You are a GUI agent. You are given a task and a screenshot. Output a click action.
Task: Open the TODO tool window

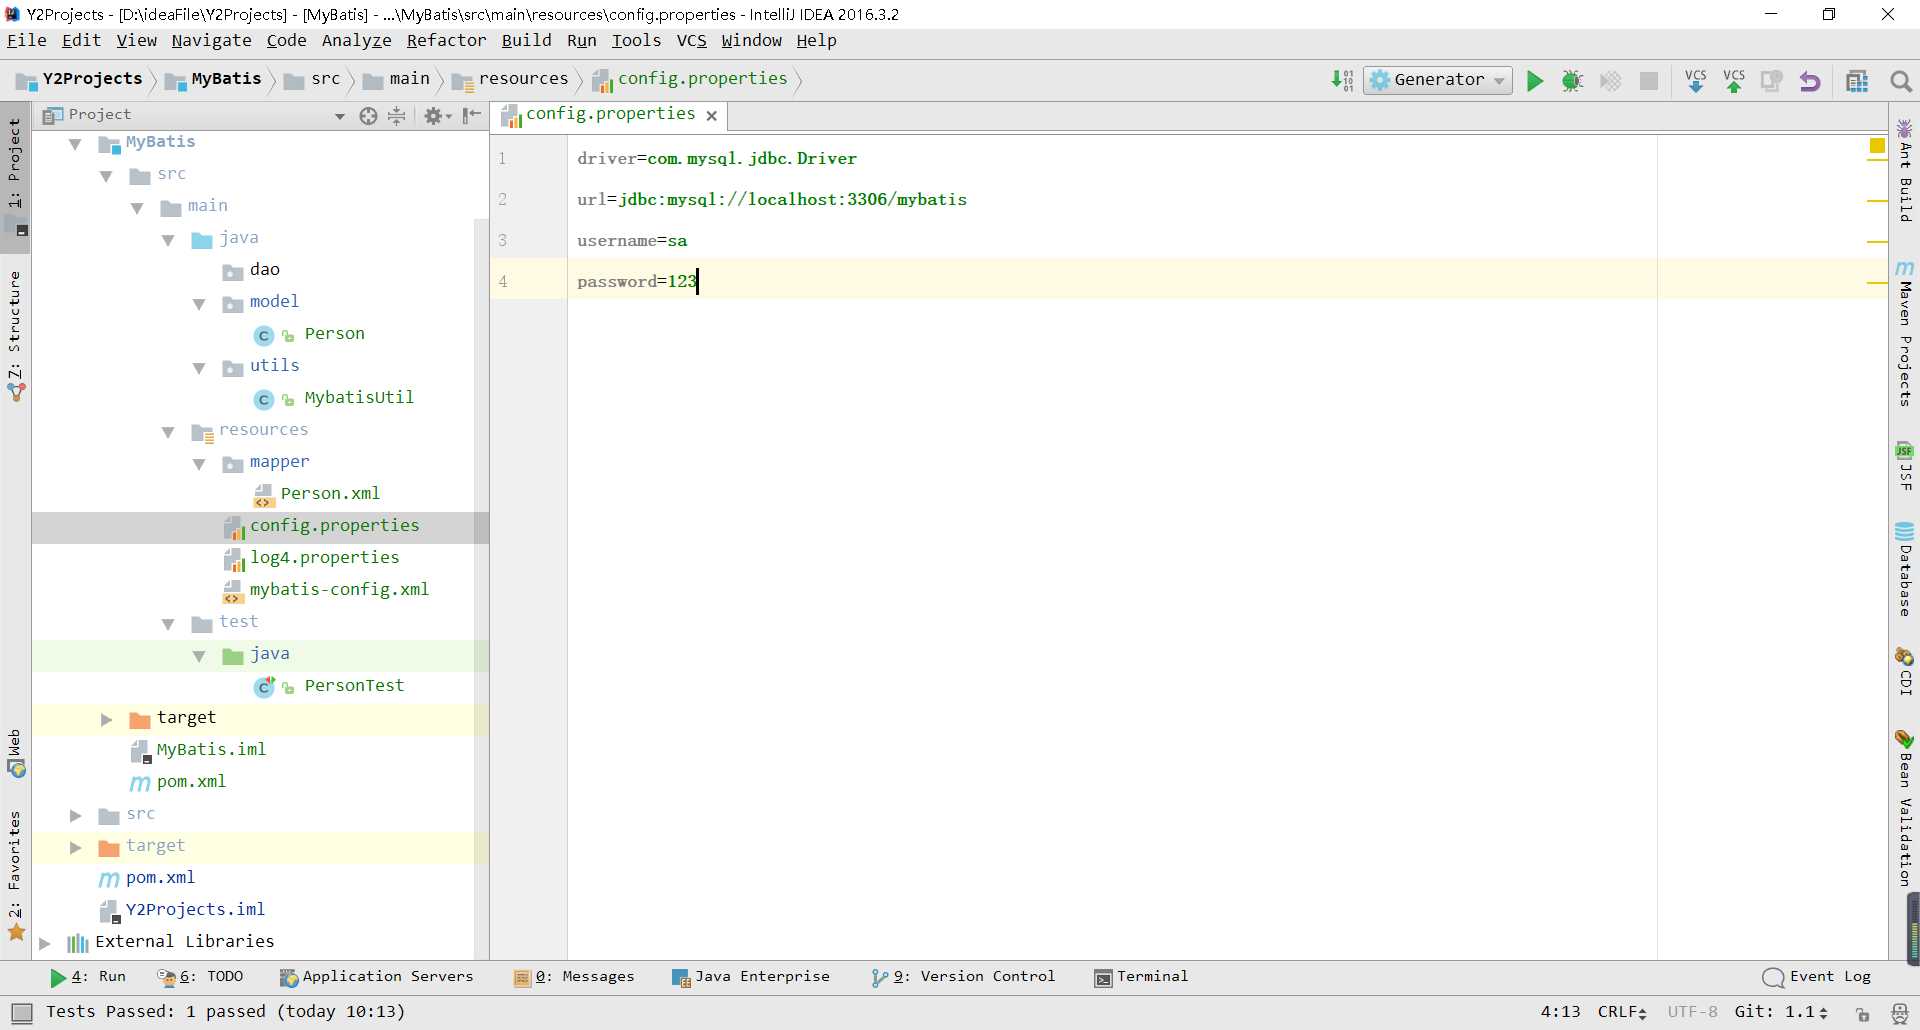[200, 977]
